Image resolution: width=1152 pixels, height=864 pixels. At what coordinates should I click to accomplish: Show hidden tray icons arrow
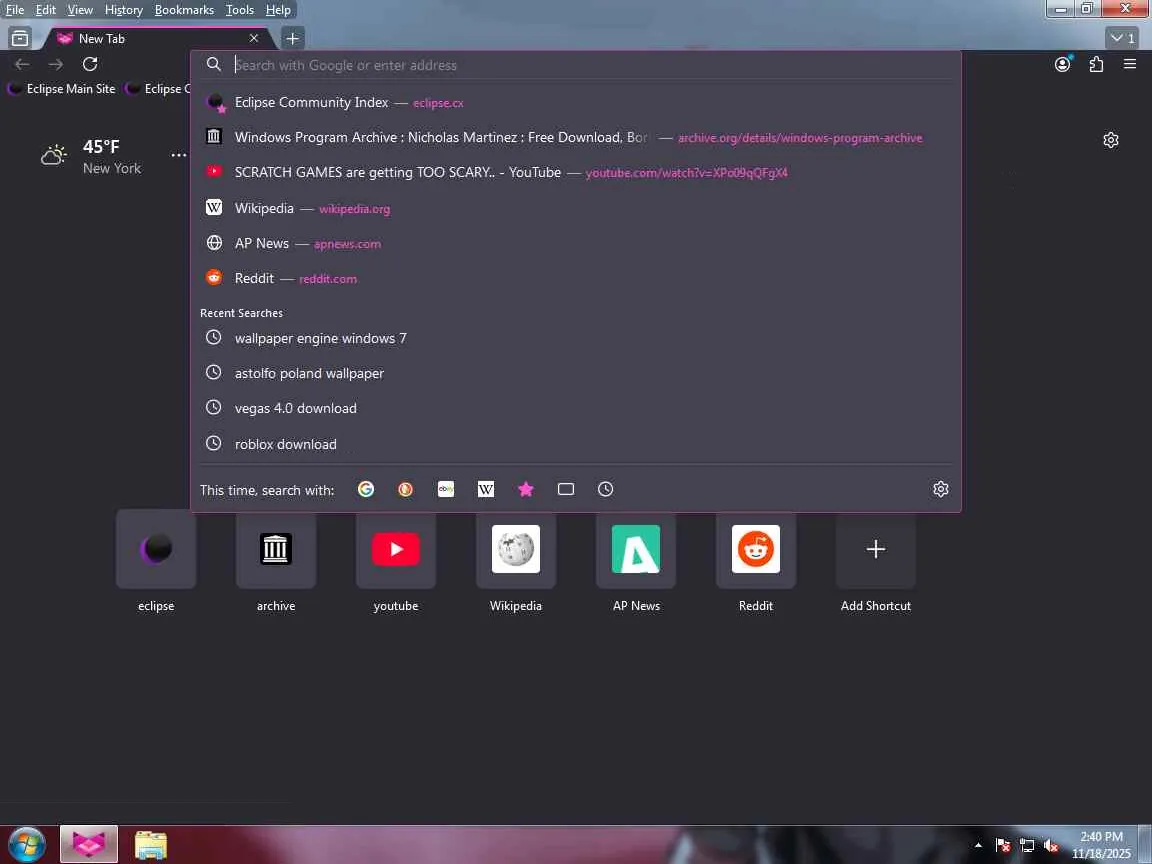[x=978, y=845]
